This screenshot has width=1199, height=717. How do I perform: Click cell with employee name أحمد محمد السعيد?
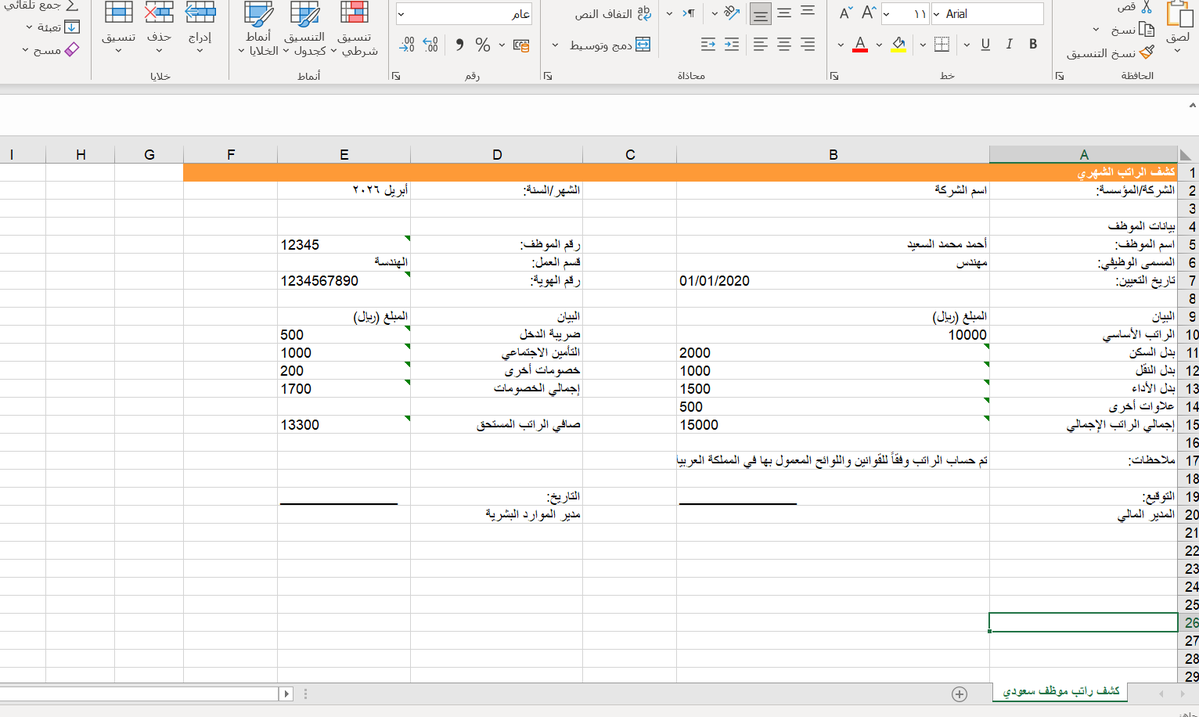(x=833, y=245)
